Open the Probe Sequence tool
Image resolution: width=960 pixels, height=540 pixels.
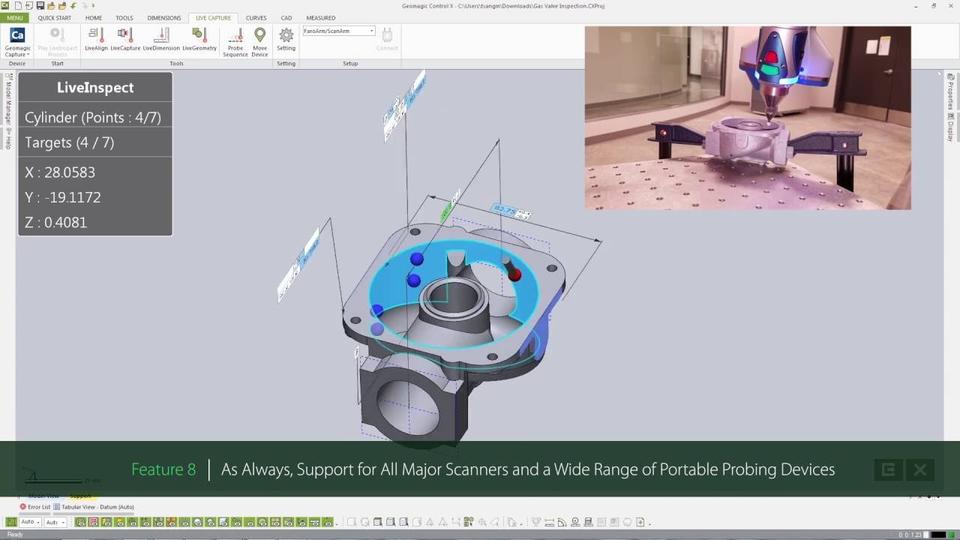235,42
